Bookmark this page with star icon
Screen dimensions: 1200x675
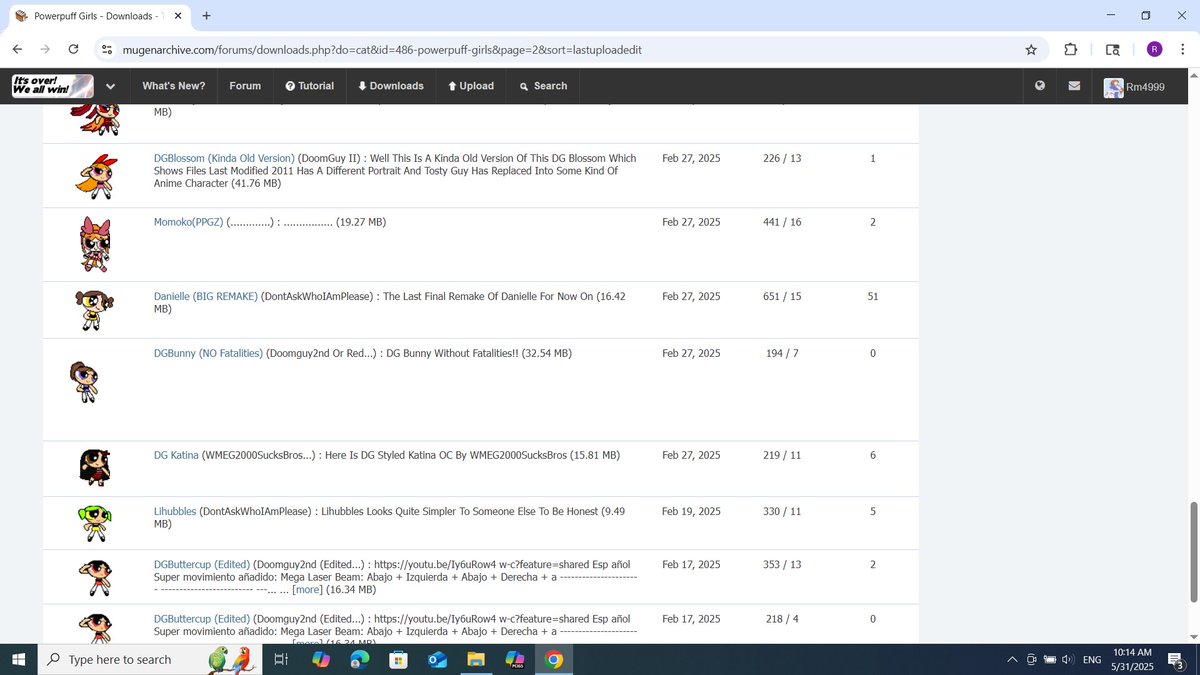point(1031,49)
